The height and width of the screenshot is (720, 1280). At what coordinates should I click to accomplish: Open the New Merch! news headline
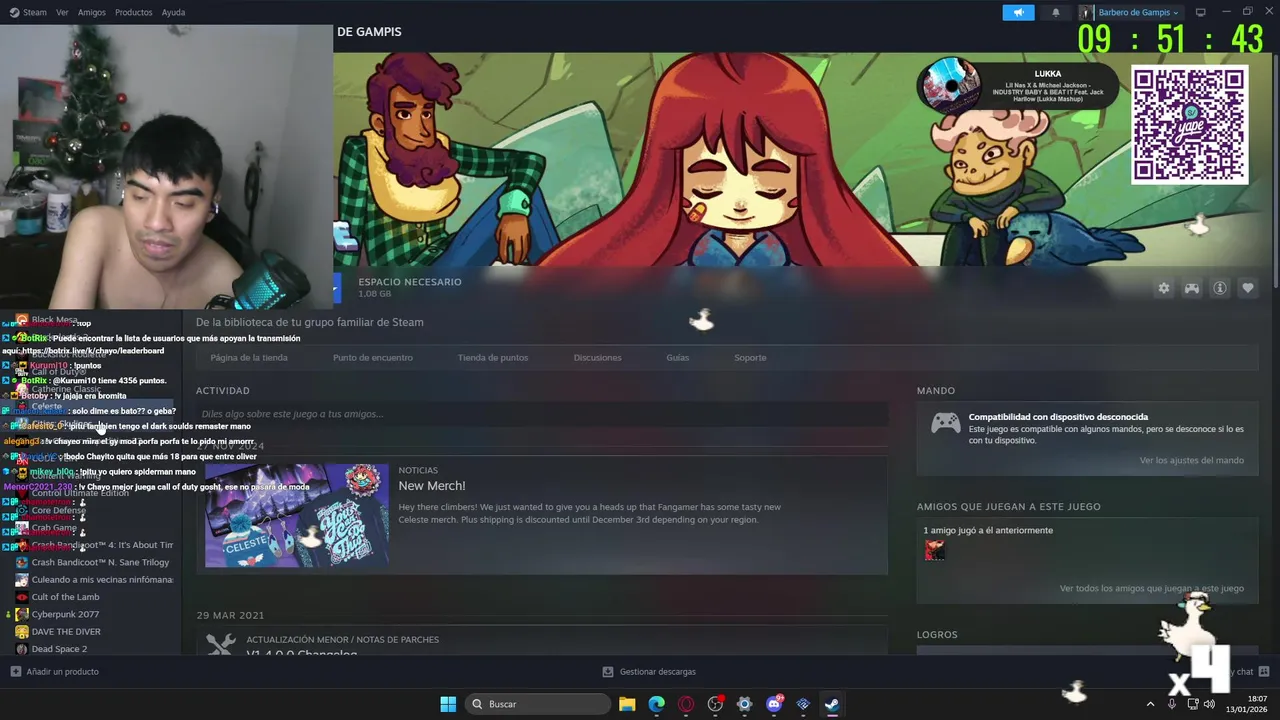point(432,486)
